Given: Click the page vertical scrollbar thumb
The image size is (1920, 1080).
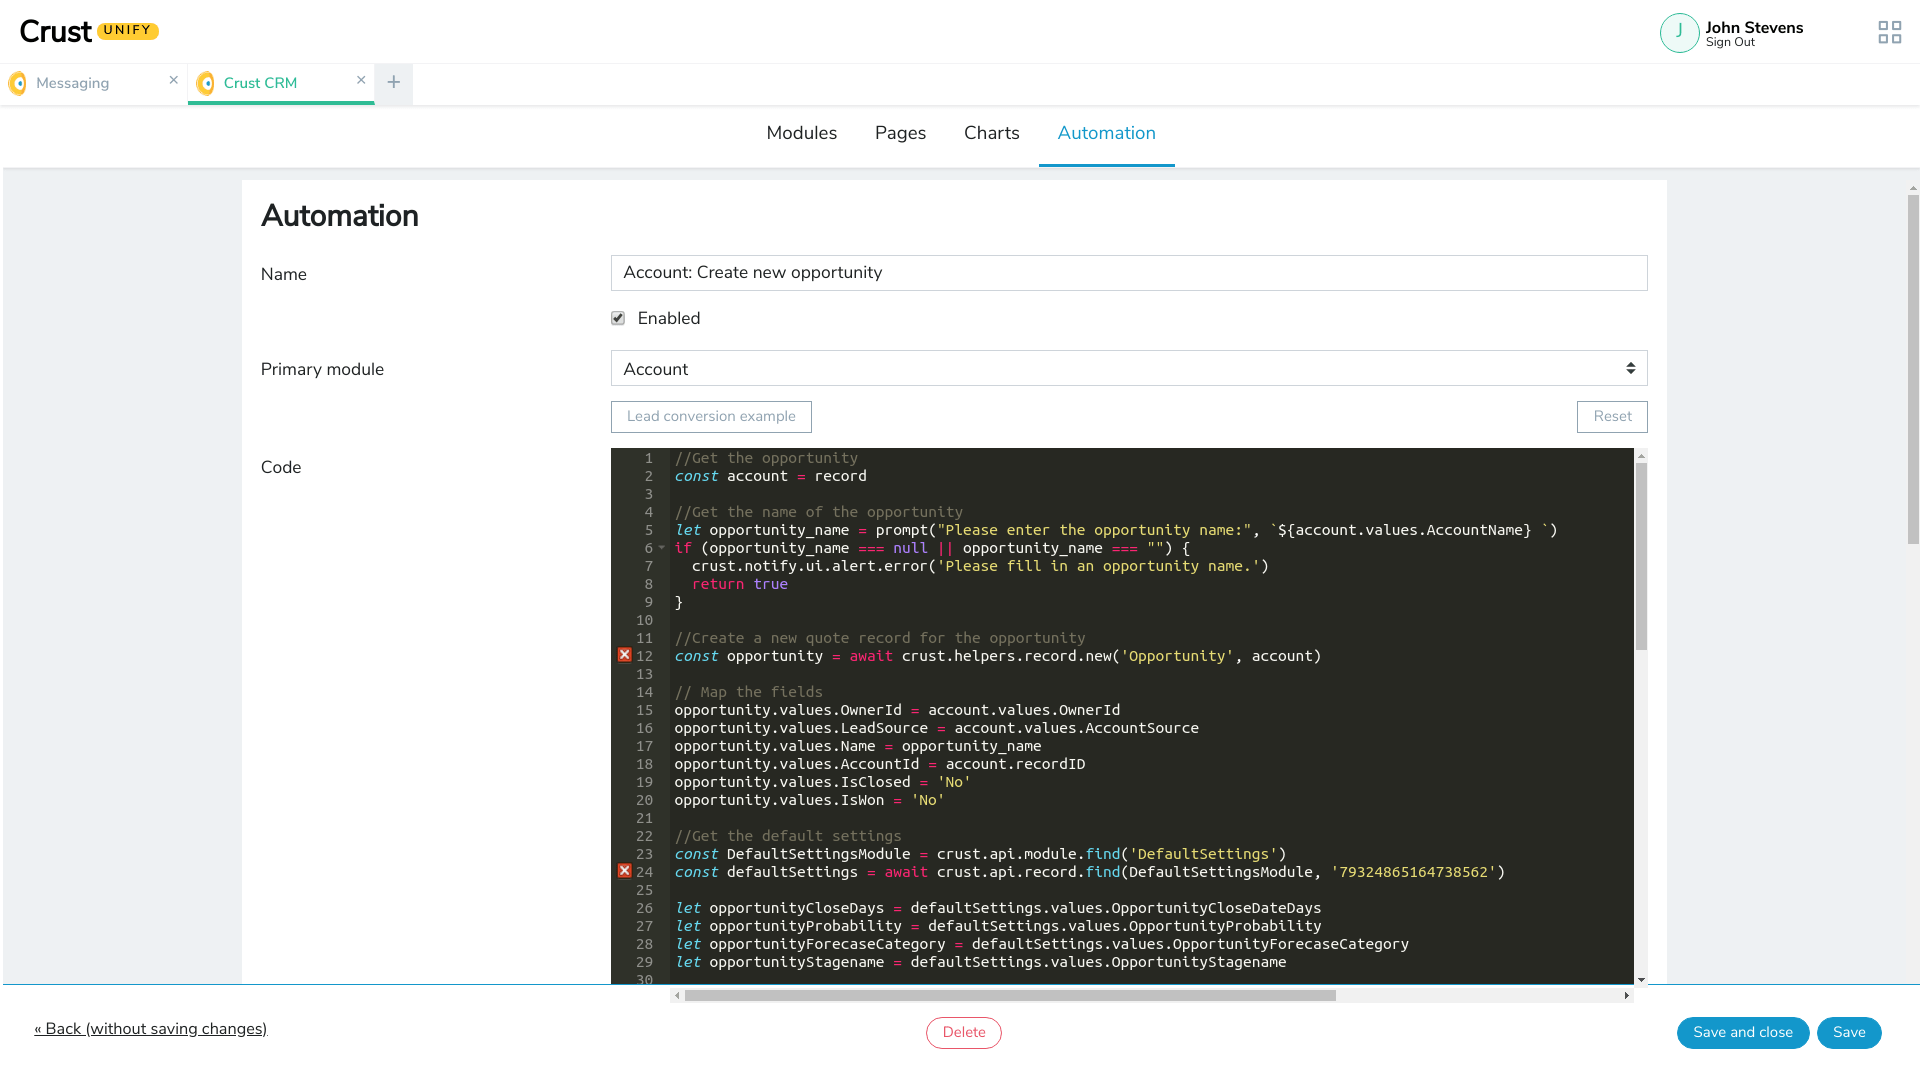Looking at the screenshot, I should 1913,369.
